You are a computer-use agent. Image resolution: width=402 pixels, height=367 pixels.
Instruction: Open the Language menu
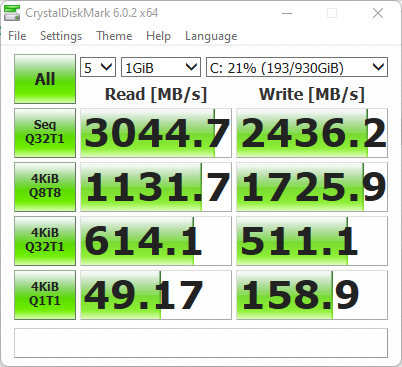pos(211,36)
